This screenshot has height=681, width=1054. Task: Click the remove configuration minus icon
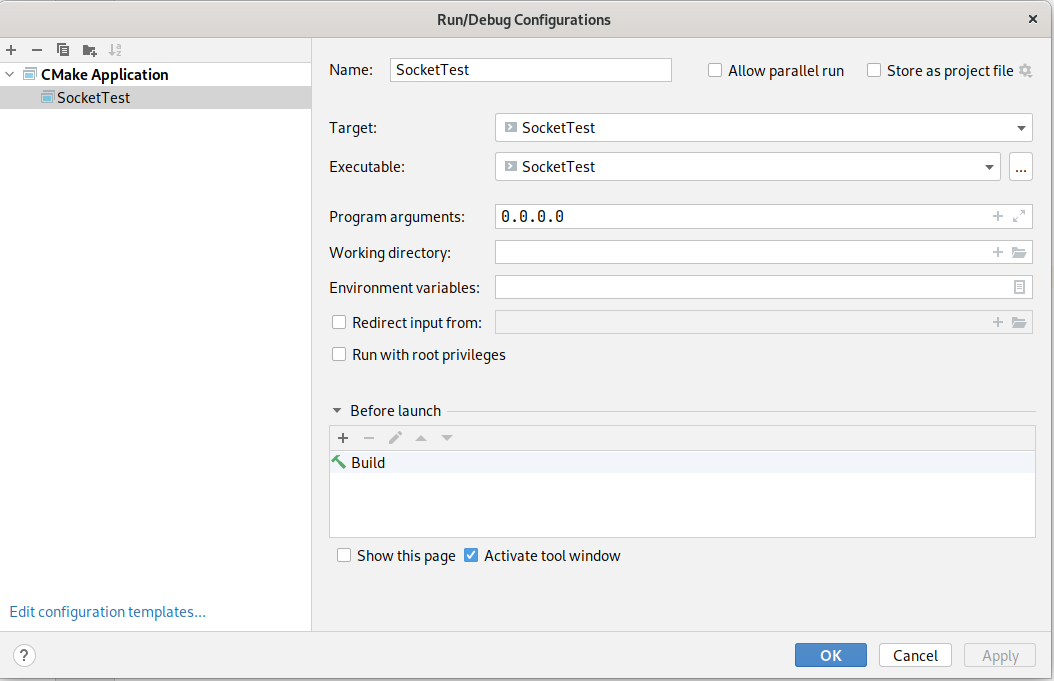(x=37, y=50)
